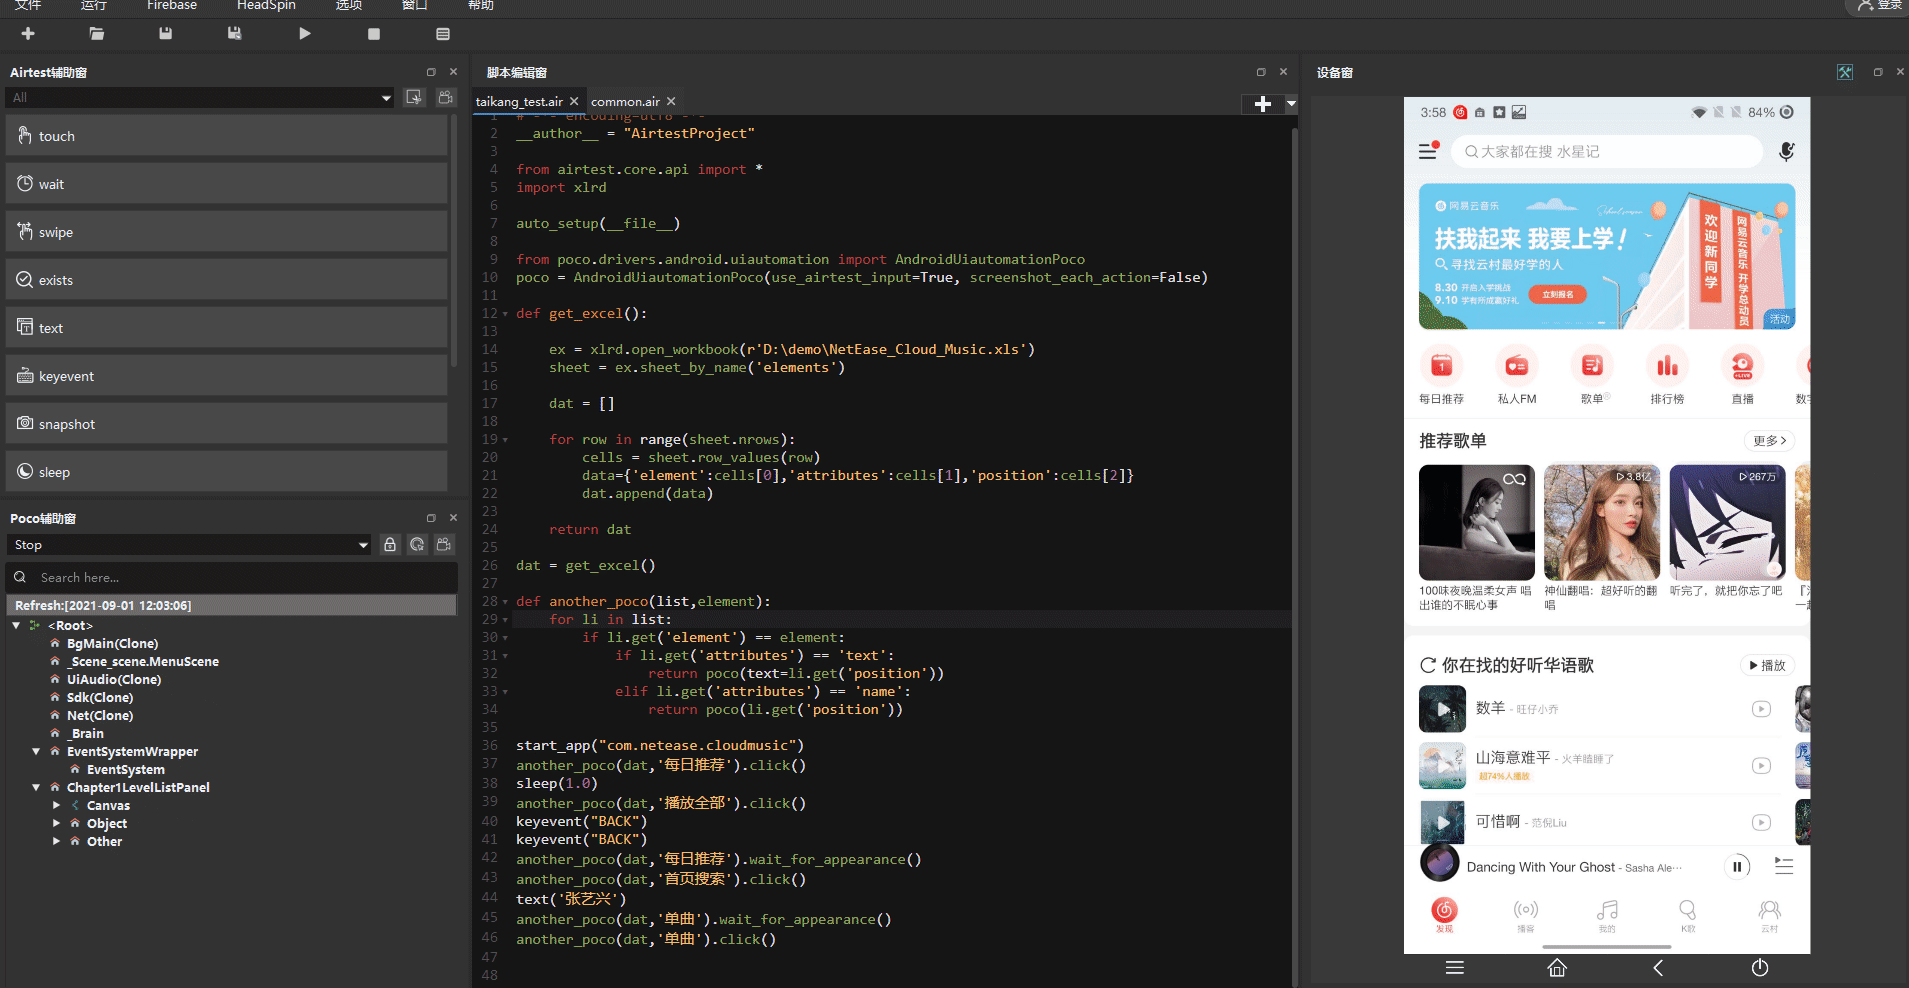Select the text command
Screen dimensions: 1909x988
226,328
